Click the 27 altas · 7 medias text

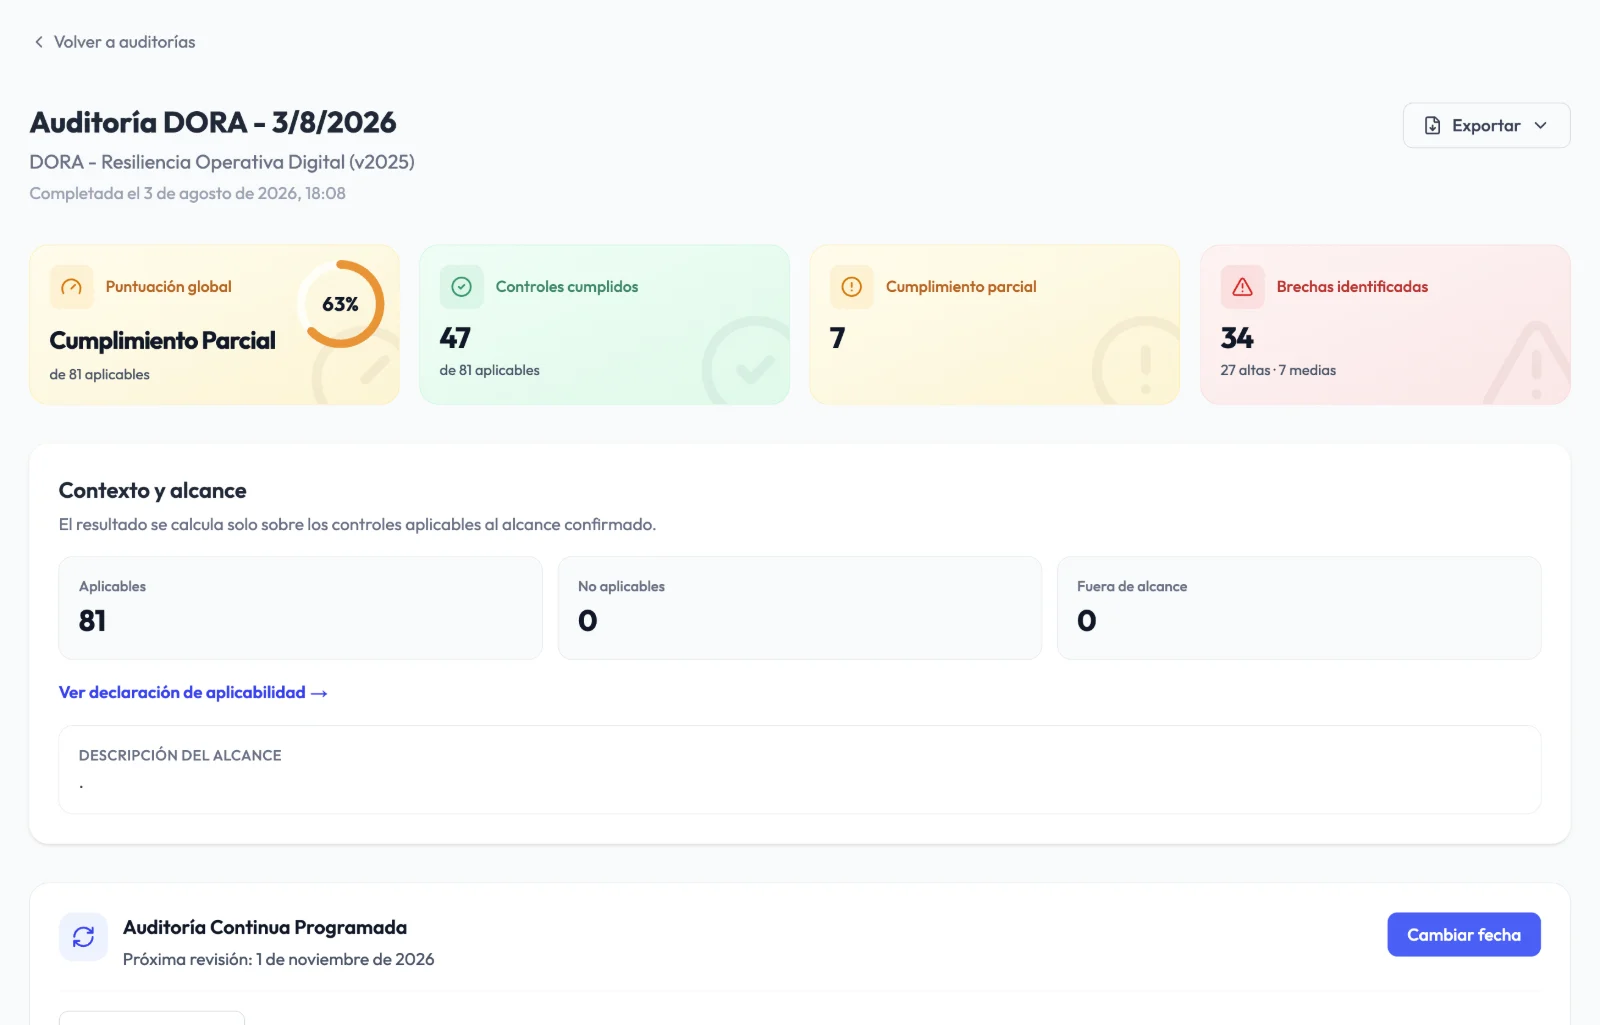click(x=1278, y=370)
